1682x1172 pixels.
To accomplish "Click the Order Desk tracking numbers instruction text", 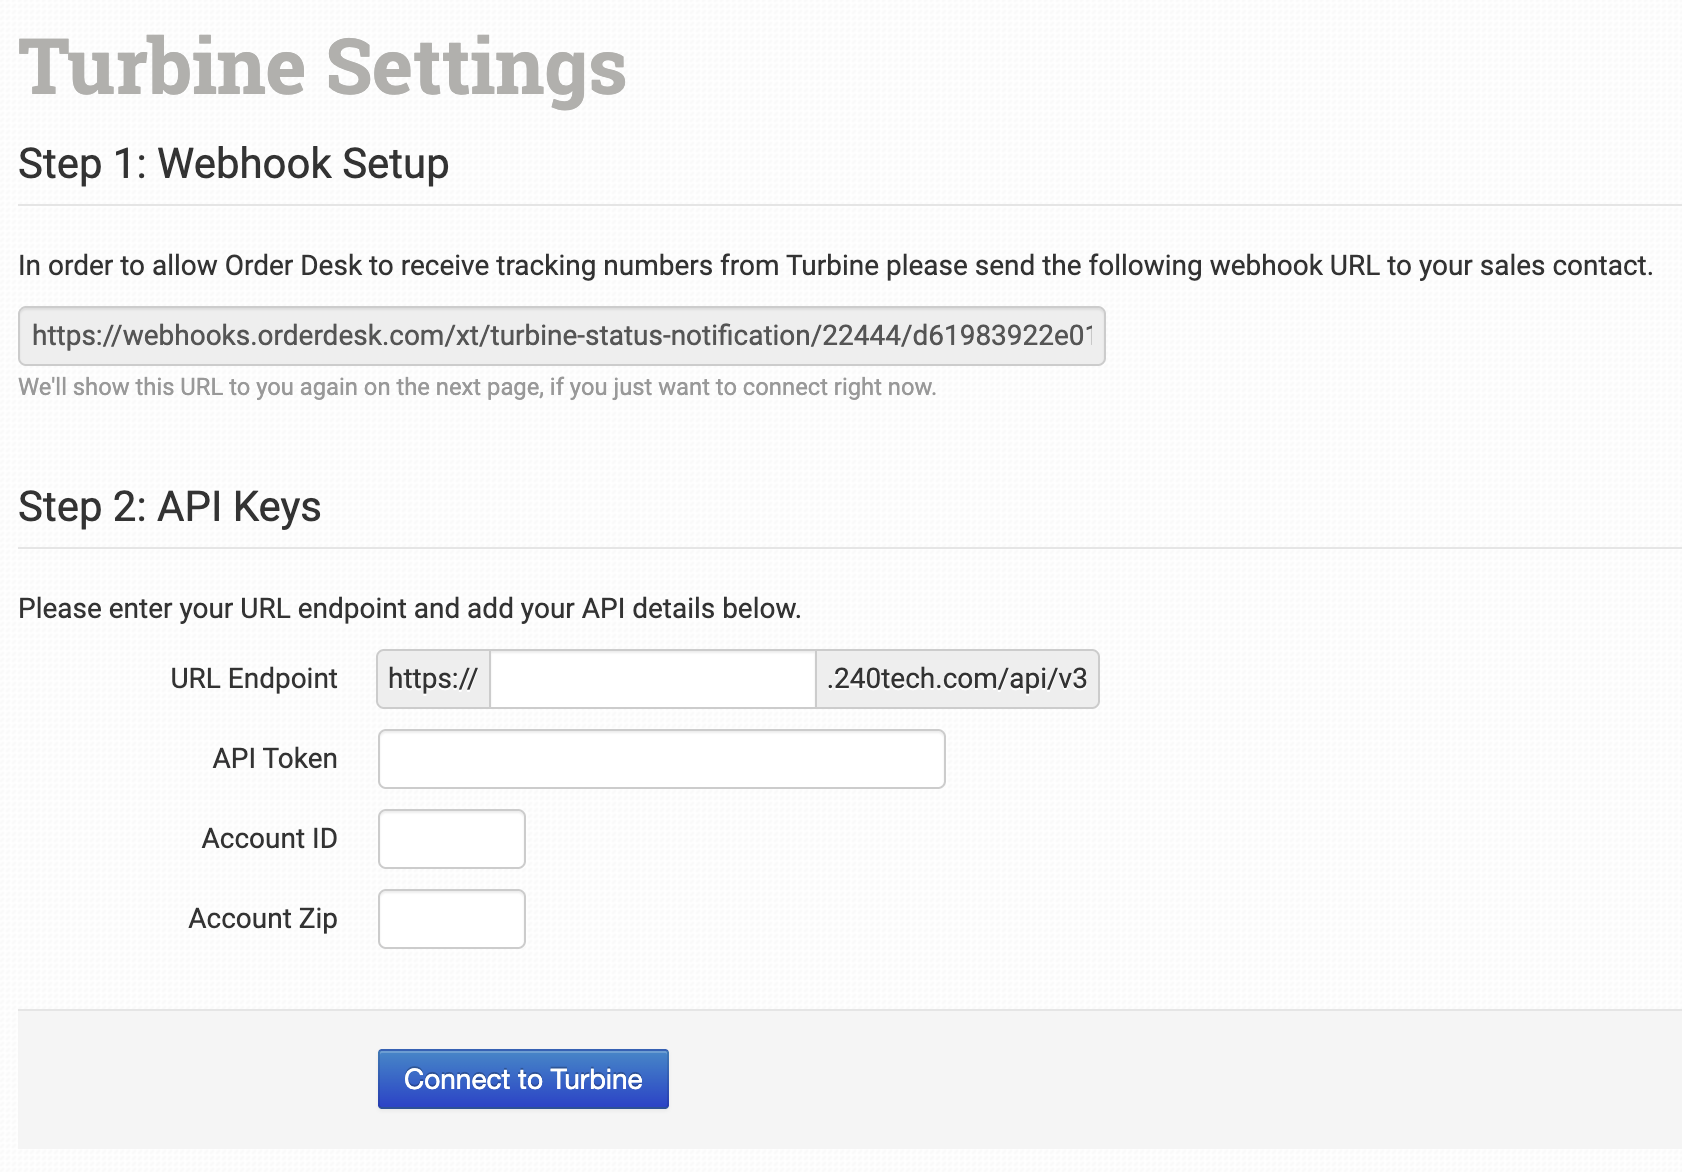I will pyautogui.click(x=835, y=266).
